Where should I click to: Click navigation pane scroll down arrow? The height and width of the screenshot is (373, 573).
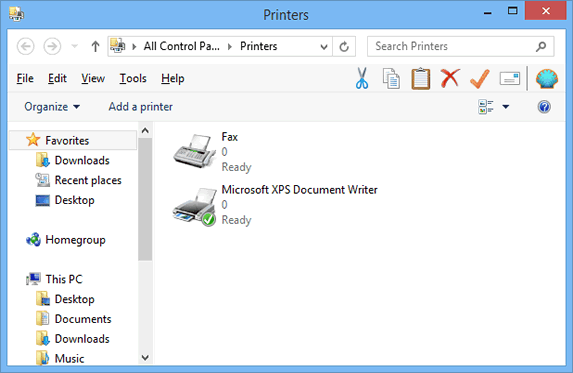(145, 357)
